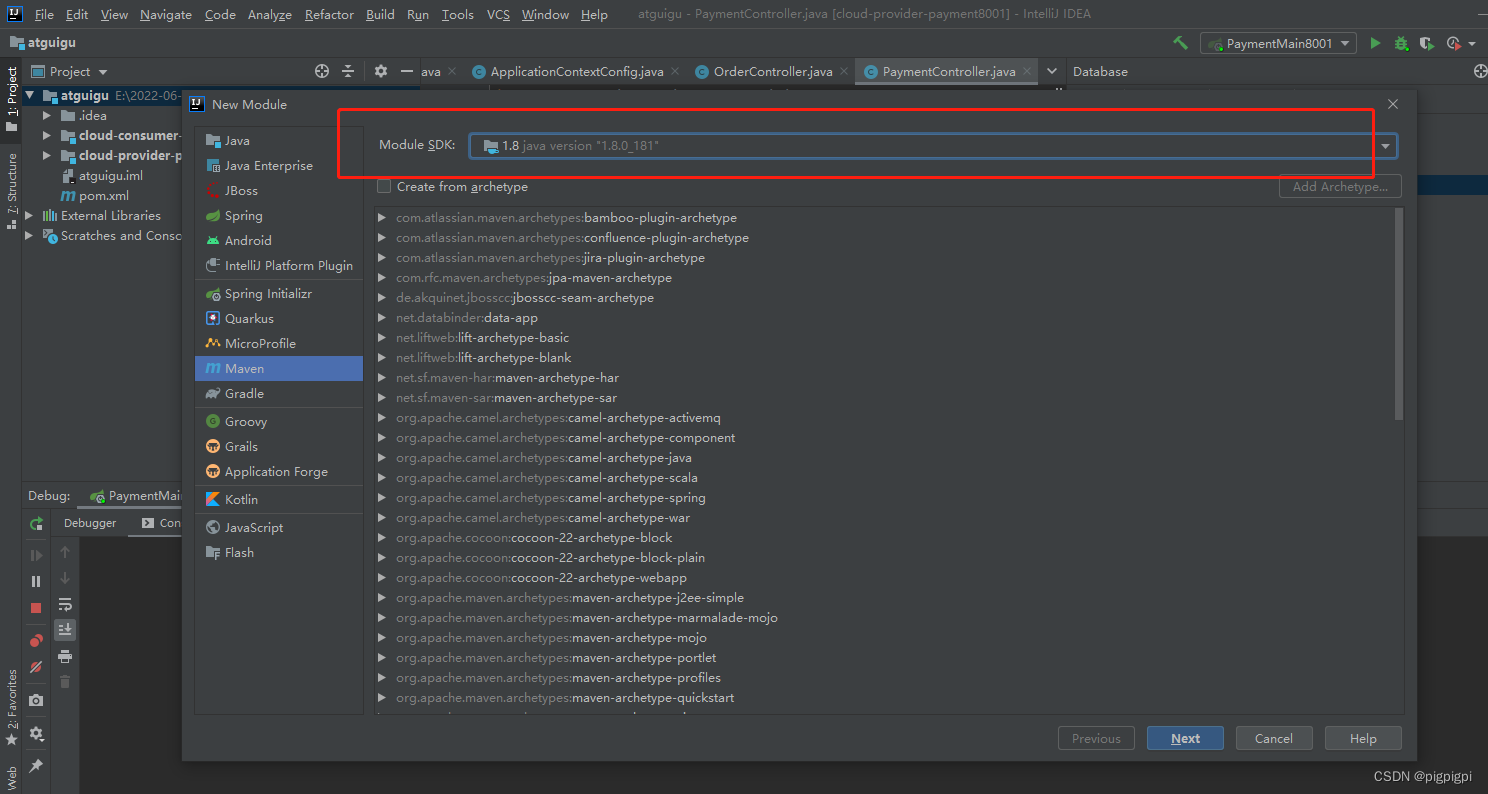Screen dimensions: 1488x794
Task: Click the Next button
Action: pos(1185,738)
